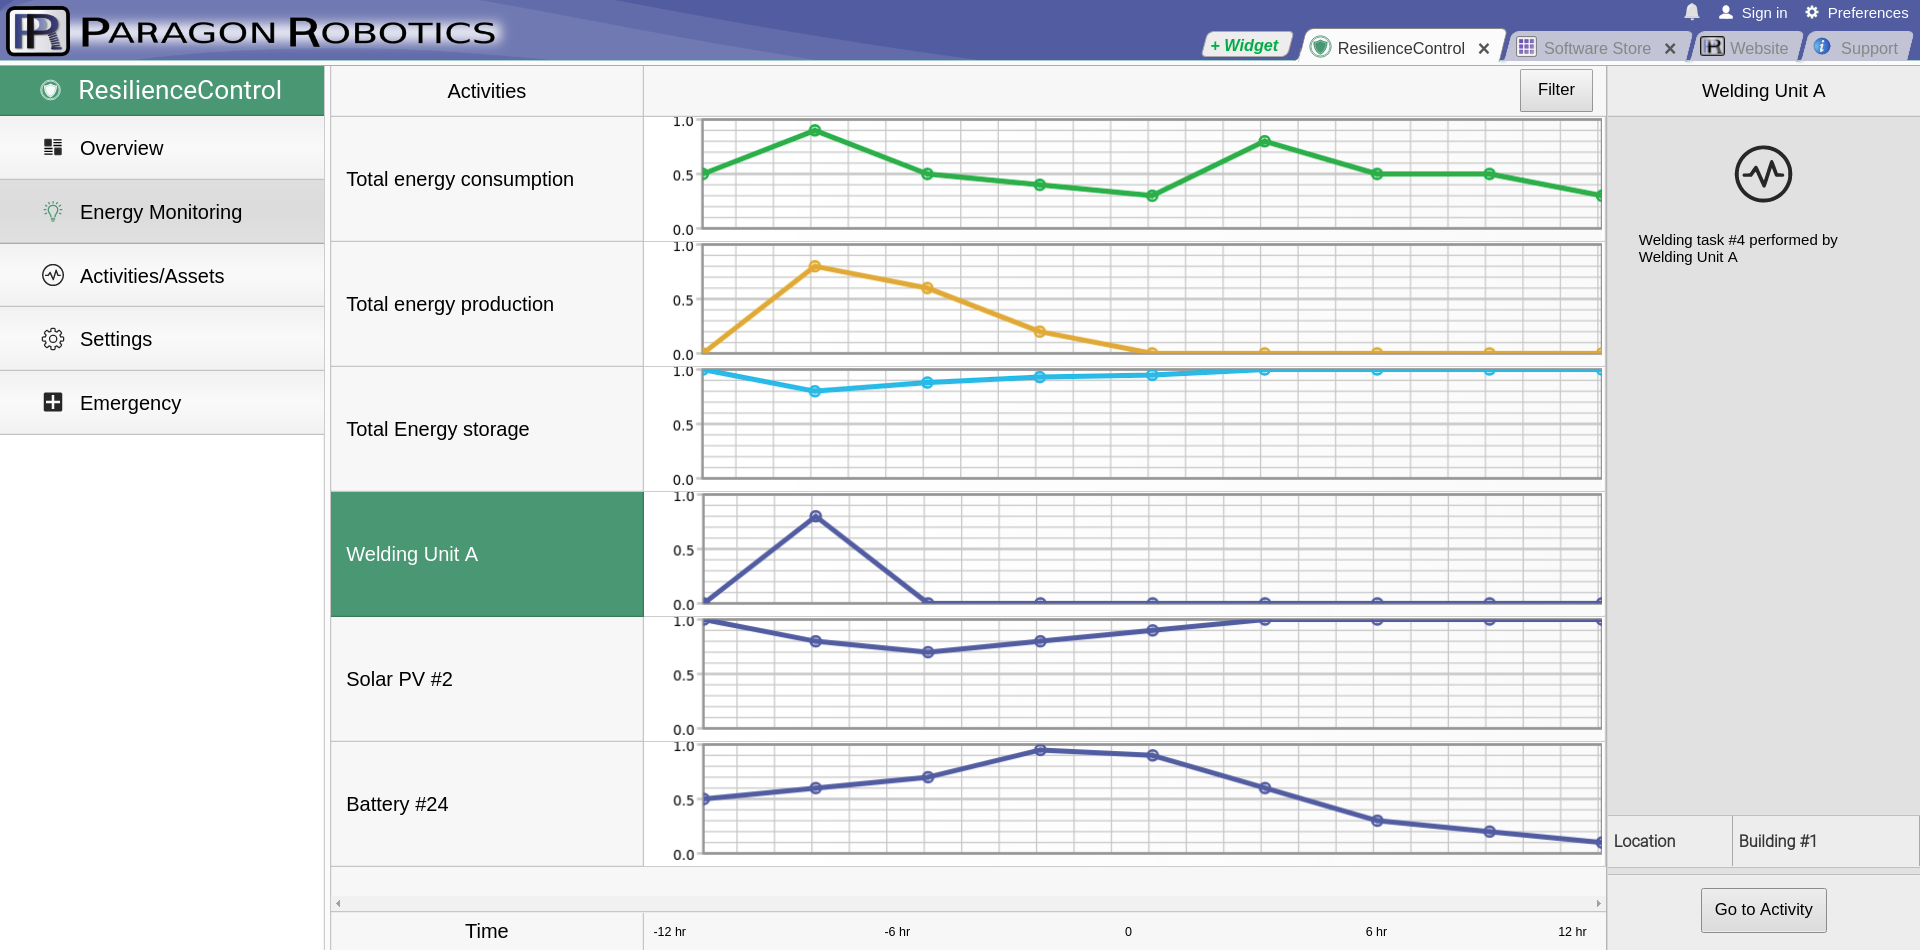Click the Battery #24 chart highest point

[1040, 750]
